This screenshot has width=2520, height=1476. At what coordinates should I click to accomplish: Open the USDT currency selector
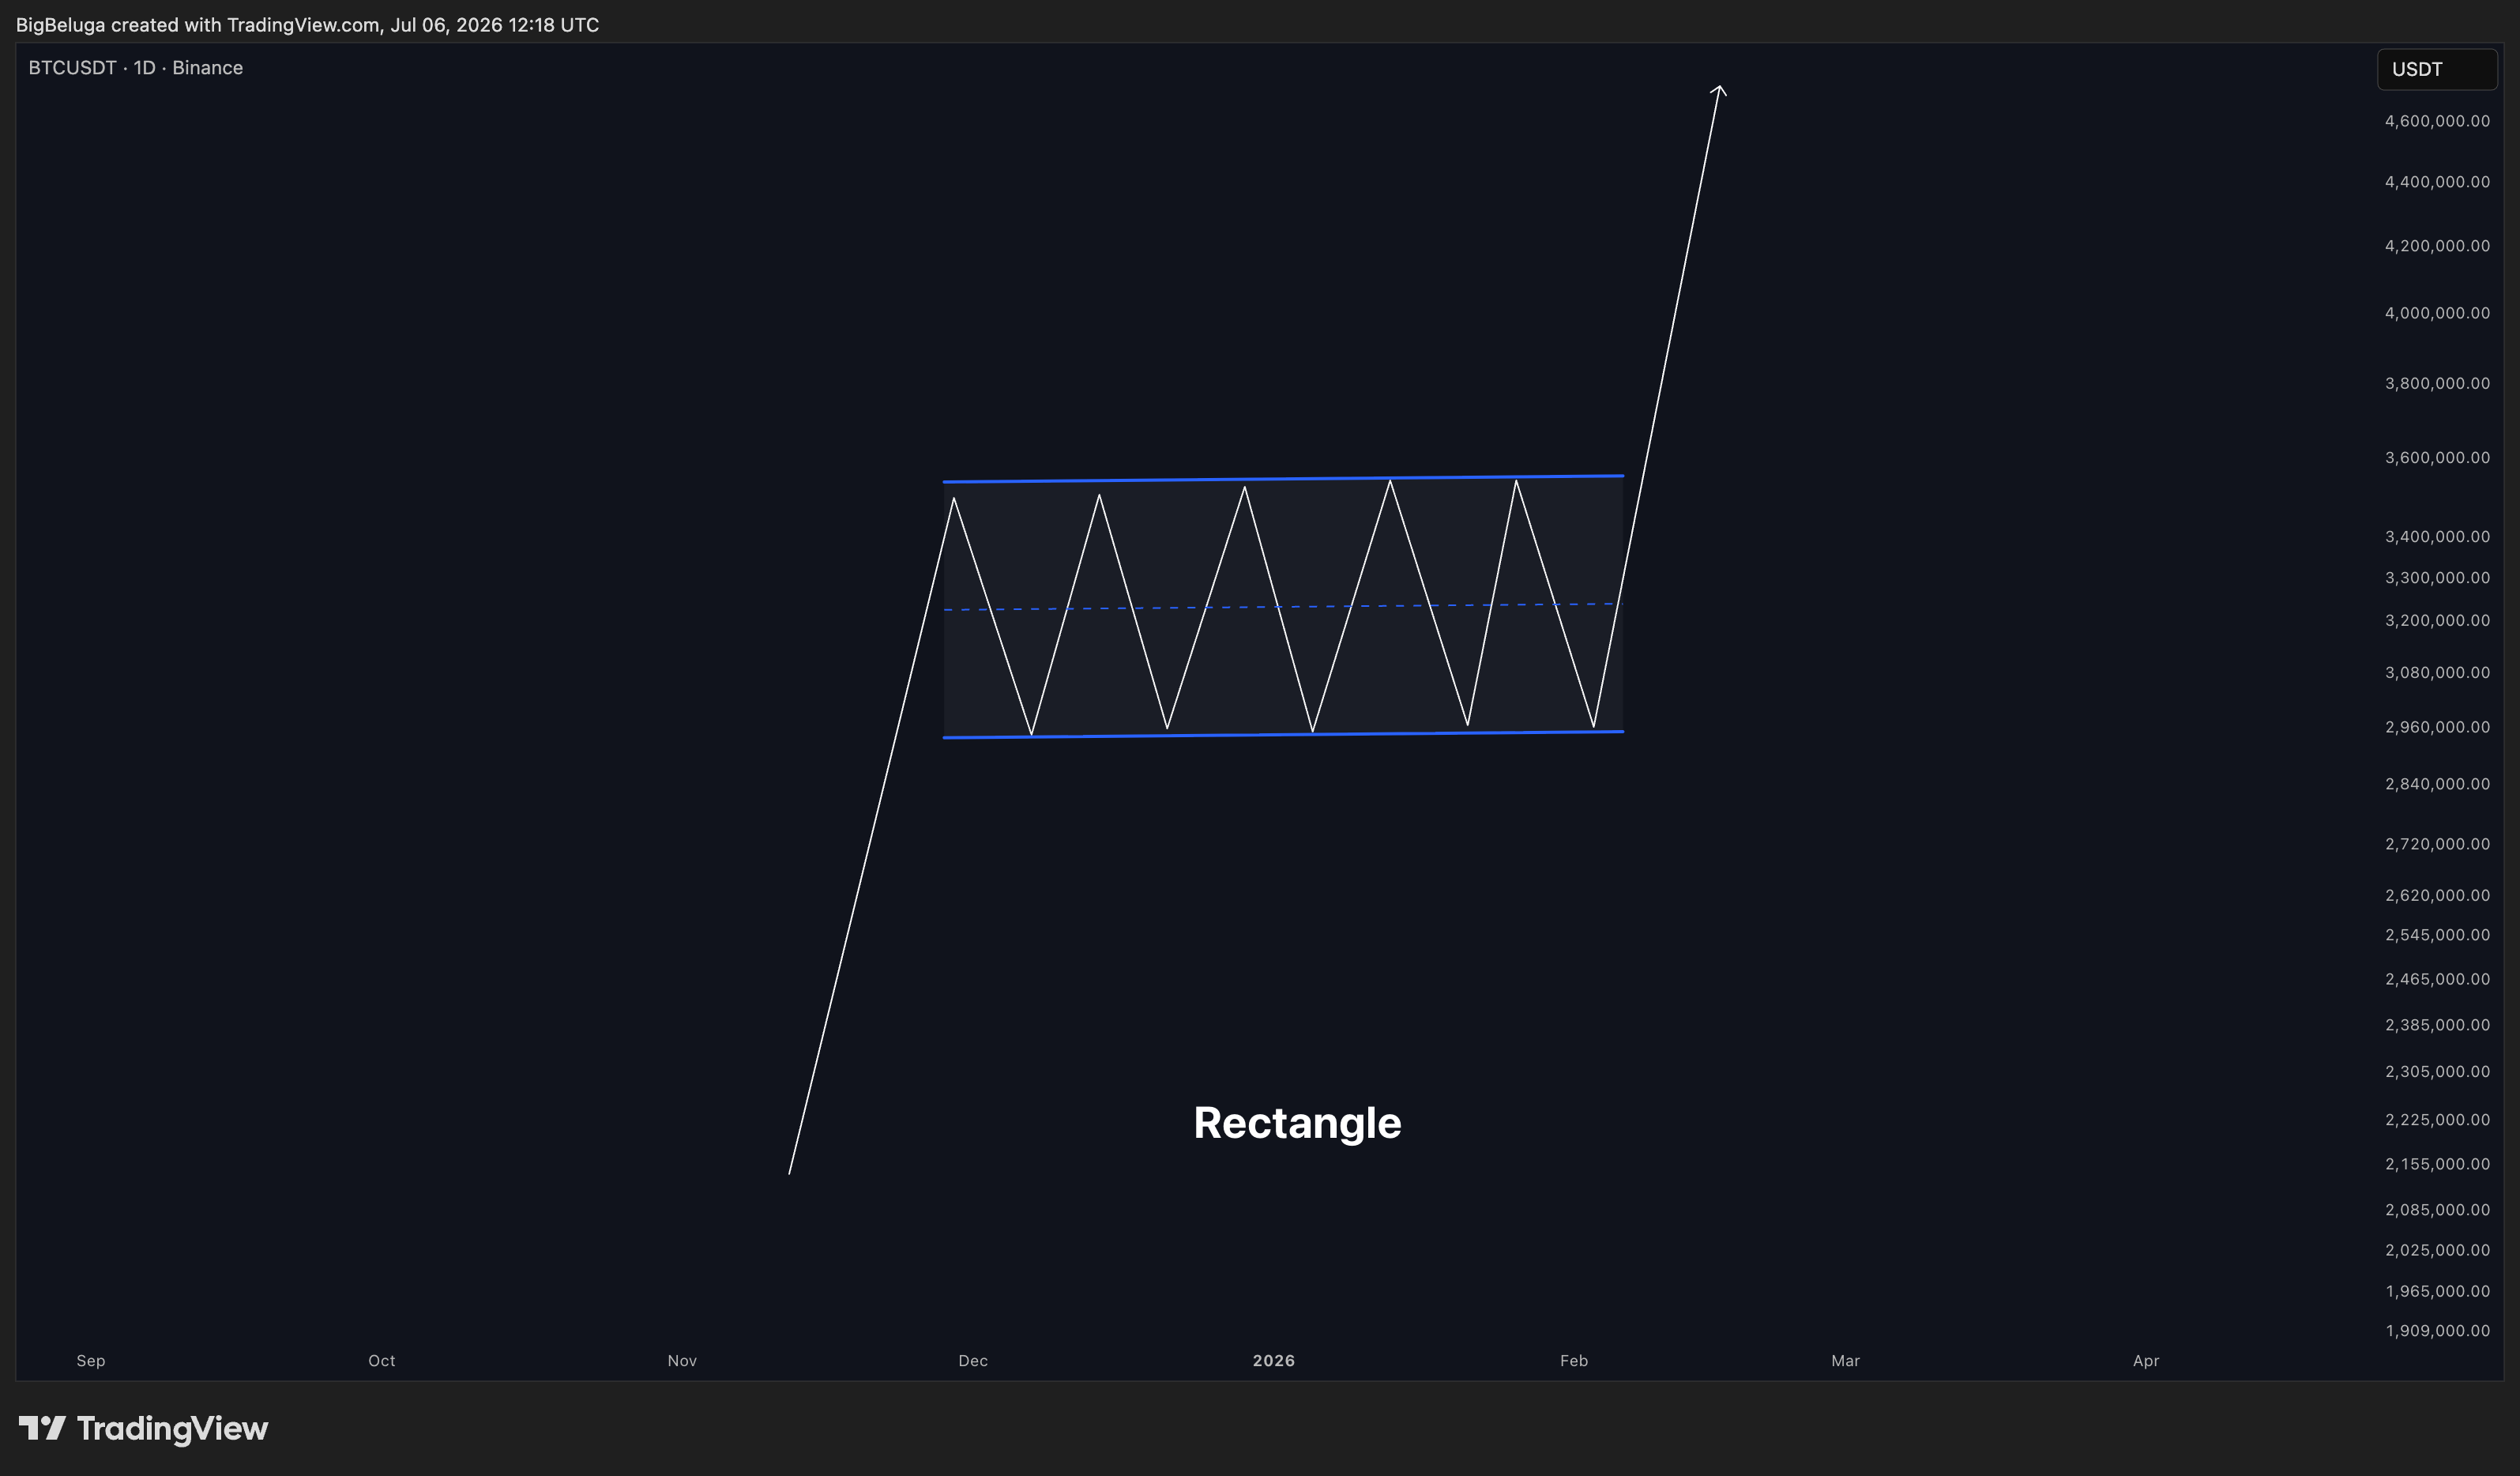pyautogui.click(x=2436, y=69)
